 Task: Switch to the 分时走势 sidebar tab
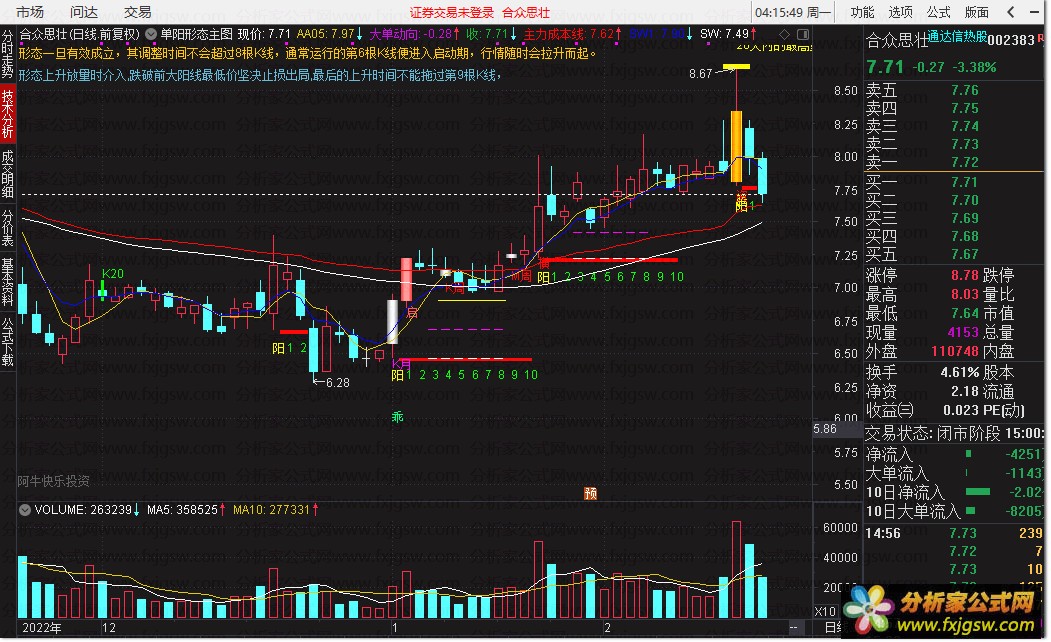click(7, 54)
